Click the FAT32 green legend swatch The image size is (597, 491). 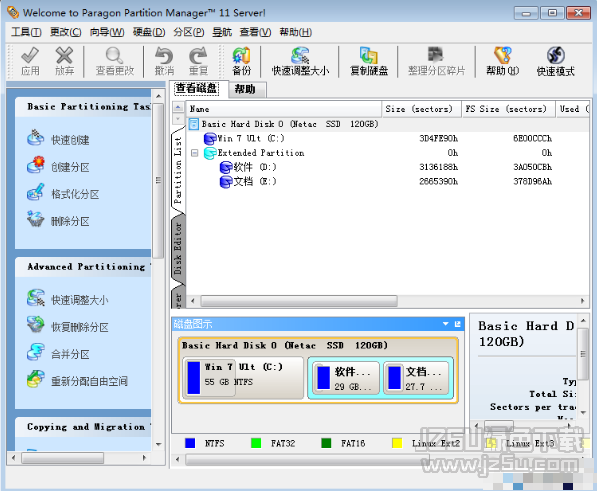[x=256, y=443]
